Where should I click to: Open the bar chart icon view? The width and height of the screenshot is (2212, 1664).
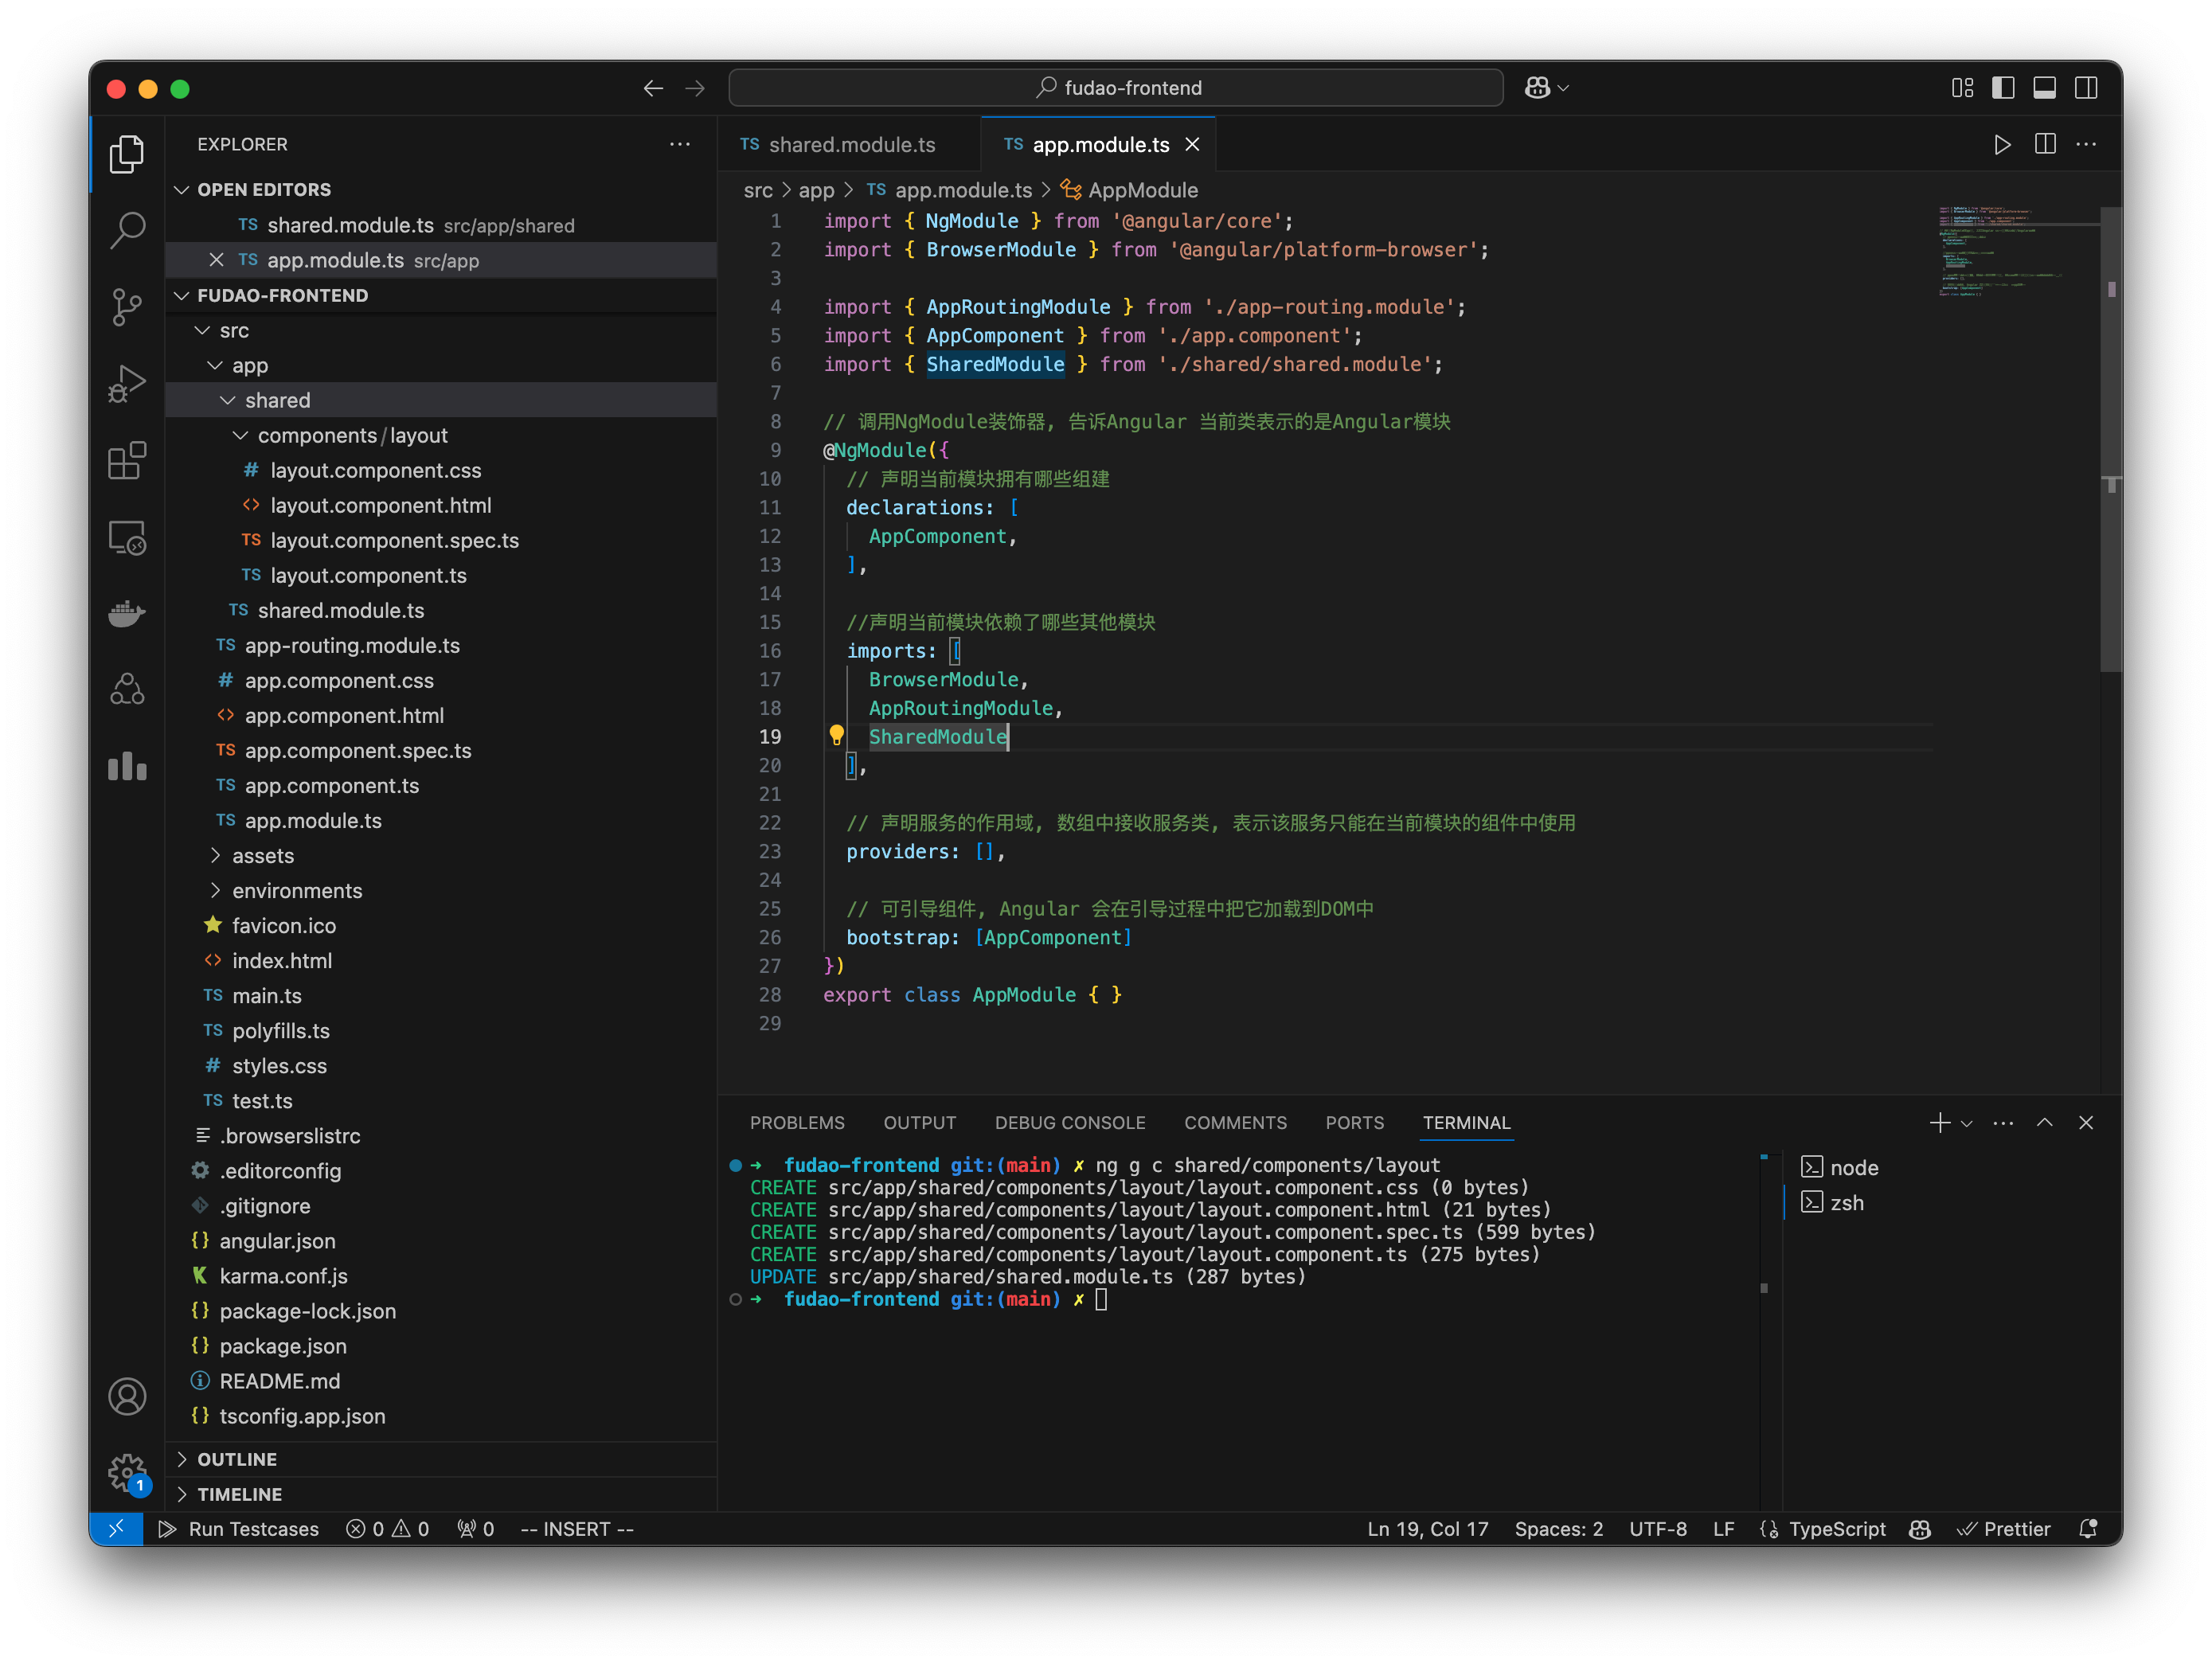coord(127,767)
